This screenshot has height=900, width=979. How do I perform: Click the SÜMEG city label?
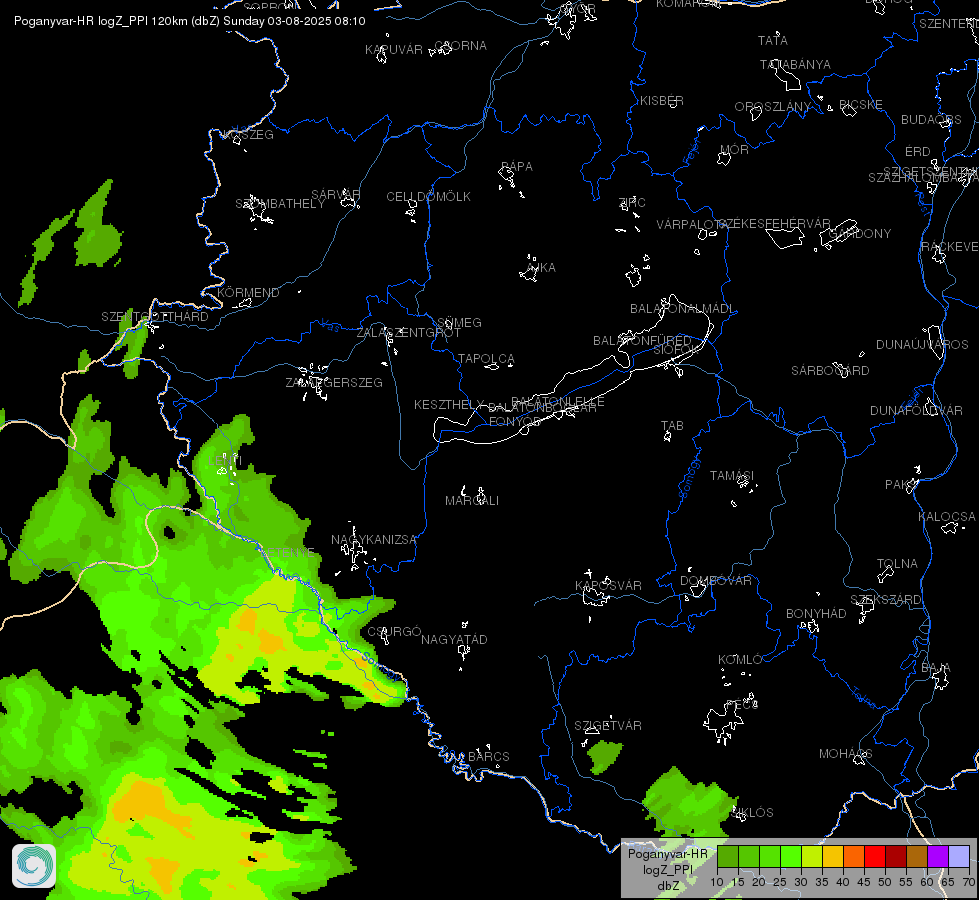(x=459, y=323)
